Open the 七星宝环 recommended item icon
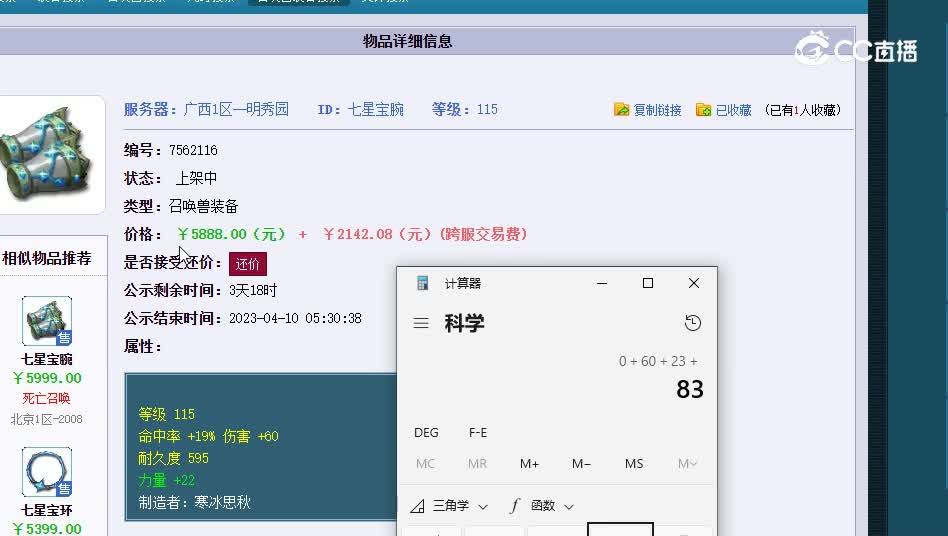This screenshot has width=948, height=536. click(x=47, y=472)
